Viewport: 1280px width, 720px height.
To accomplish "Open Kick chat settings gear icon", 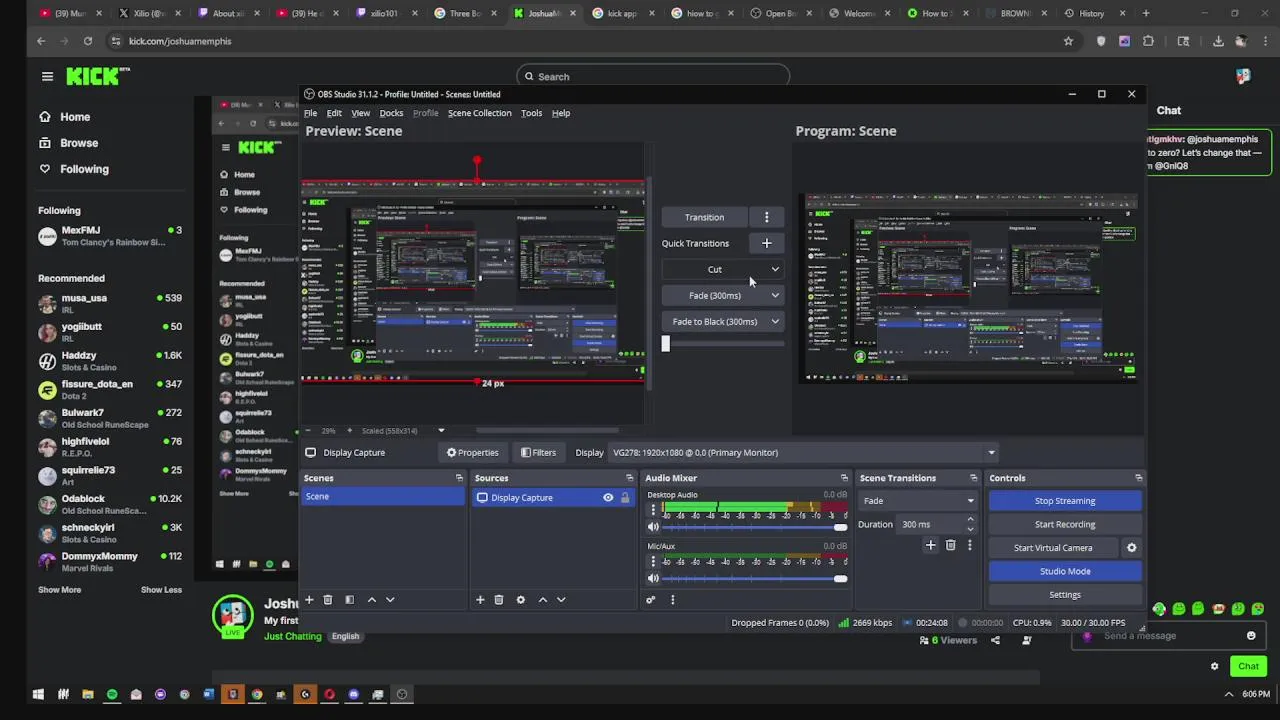I will click(x=1215, y=666).
